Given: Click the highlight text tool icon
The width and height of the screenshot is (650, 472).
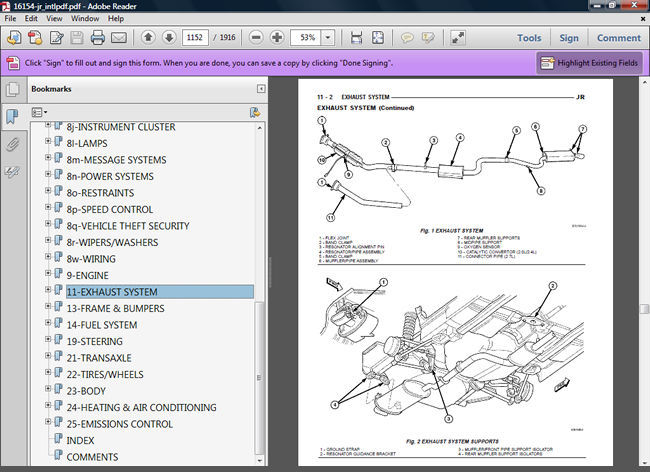Looking at the screenshot, I should click(428, 38).
